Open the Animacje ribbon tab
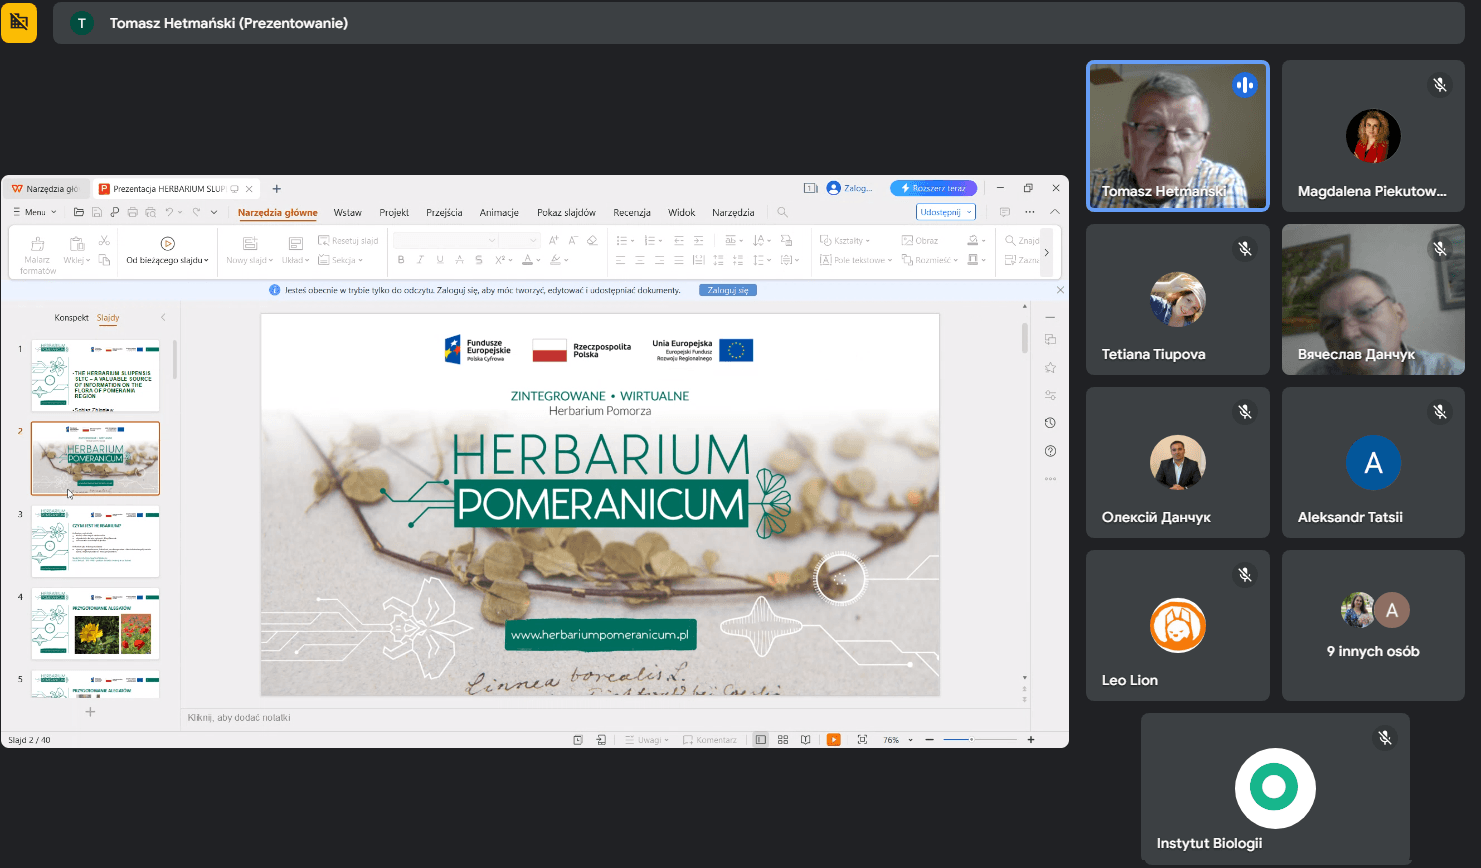Image resolution: width=1481 pixels, height=868 pixels. click(x=499, y=212)
